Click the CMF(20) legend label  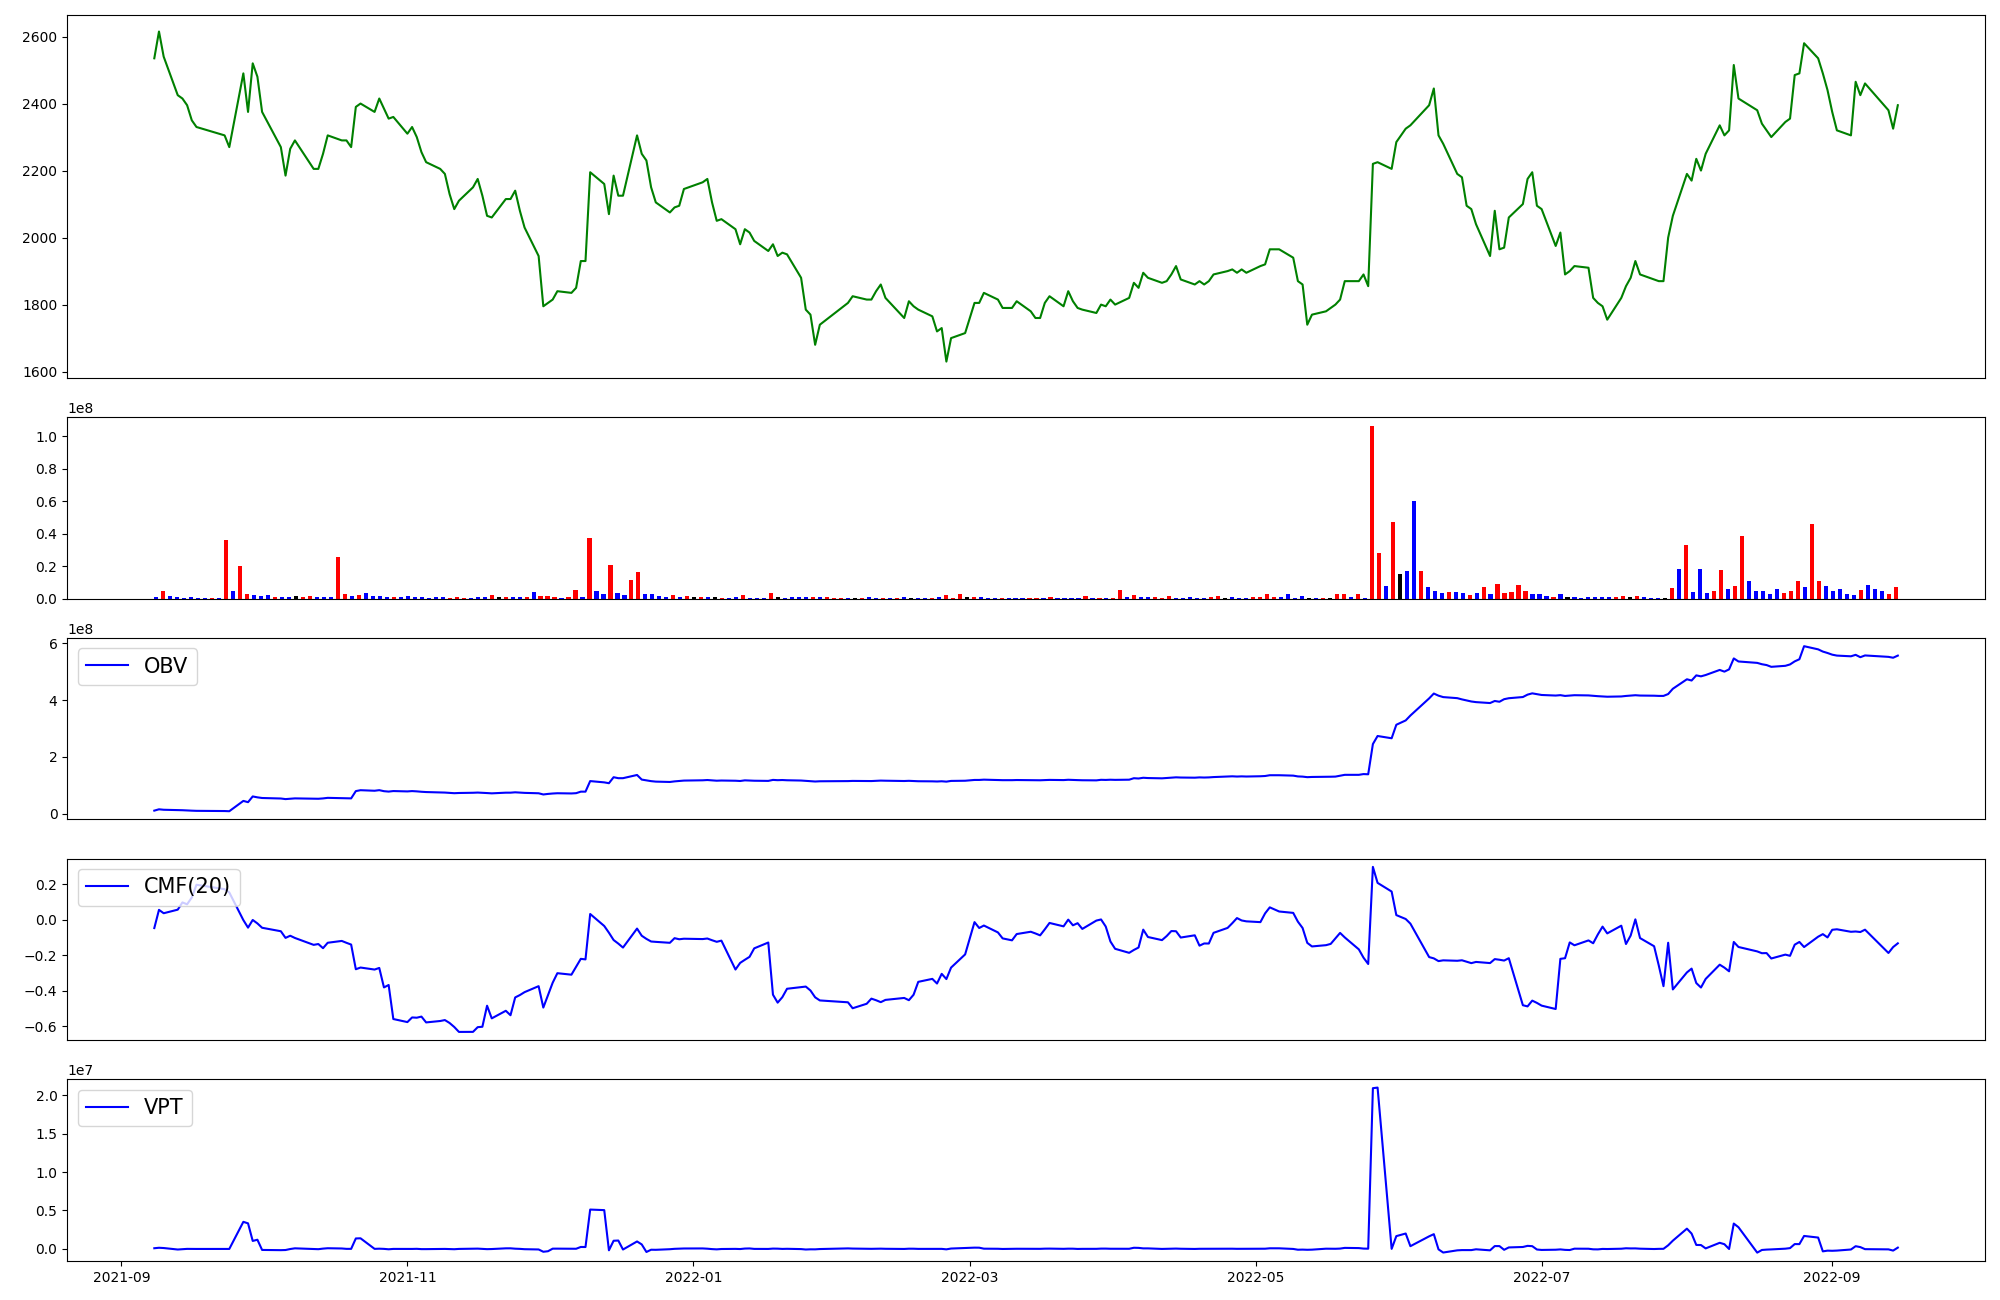(x=186, y=886)
